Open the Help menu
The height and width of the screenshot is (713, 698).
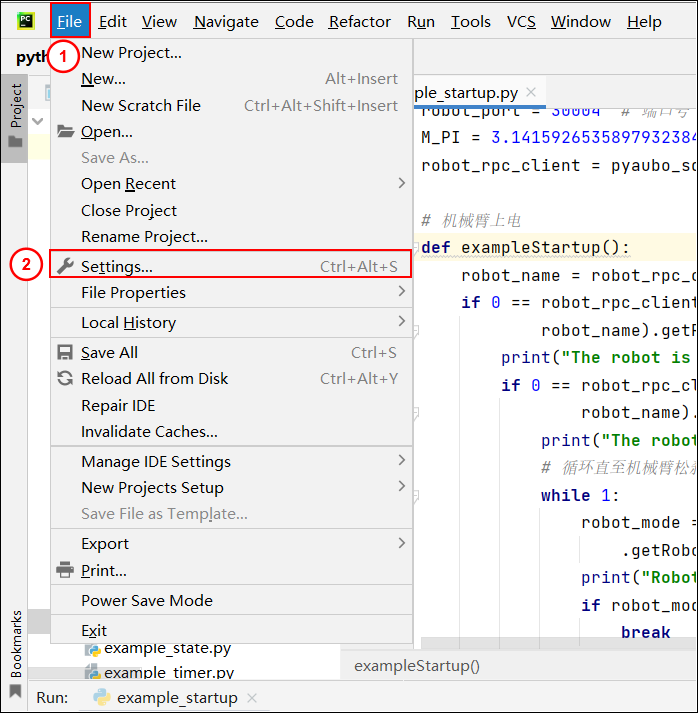coord(644,21)
